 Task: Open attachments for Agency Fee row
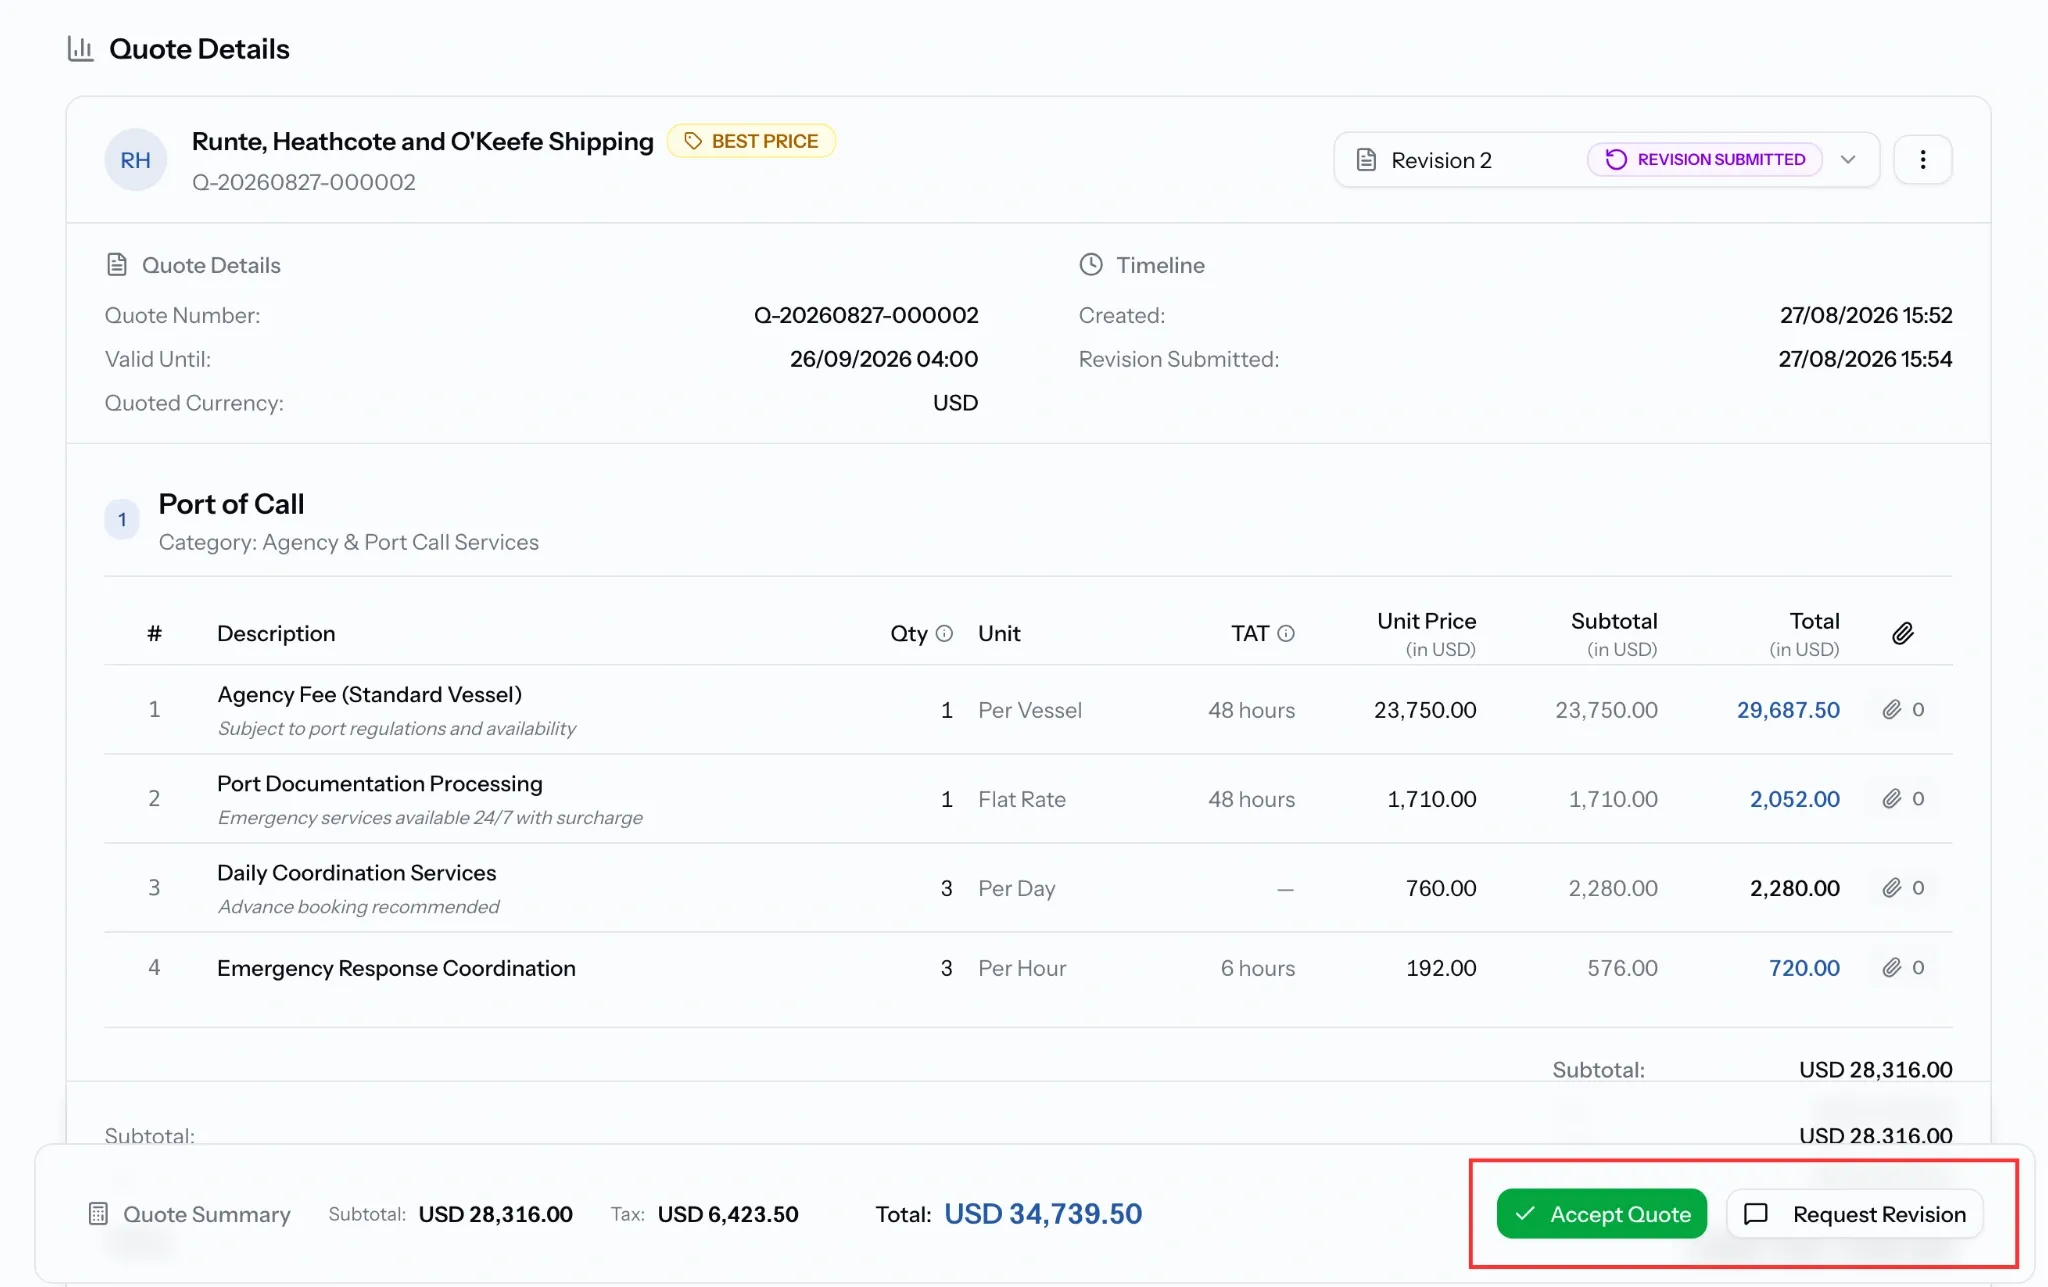pos(1902,710)
